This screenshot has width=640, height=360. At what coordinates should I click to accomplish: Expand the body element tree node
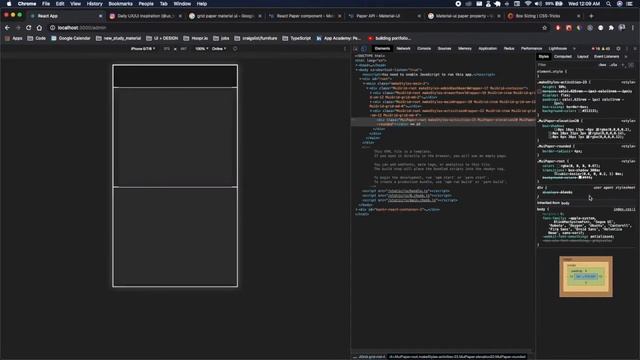point(357,70)
